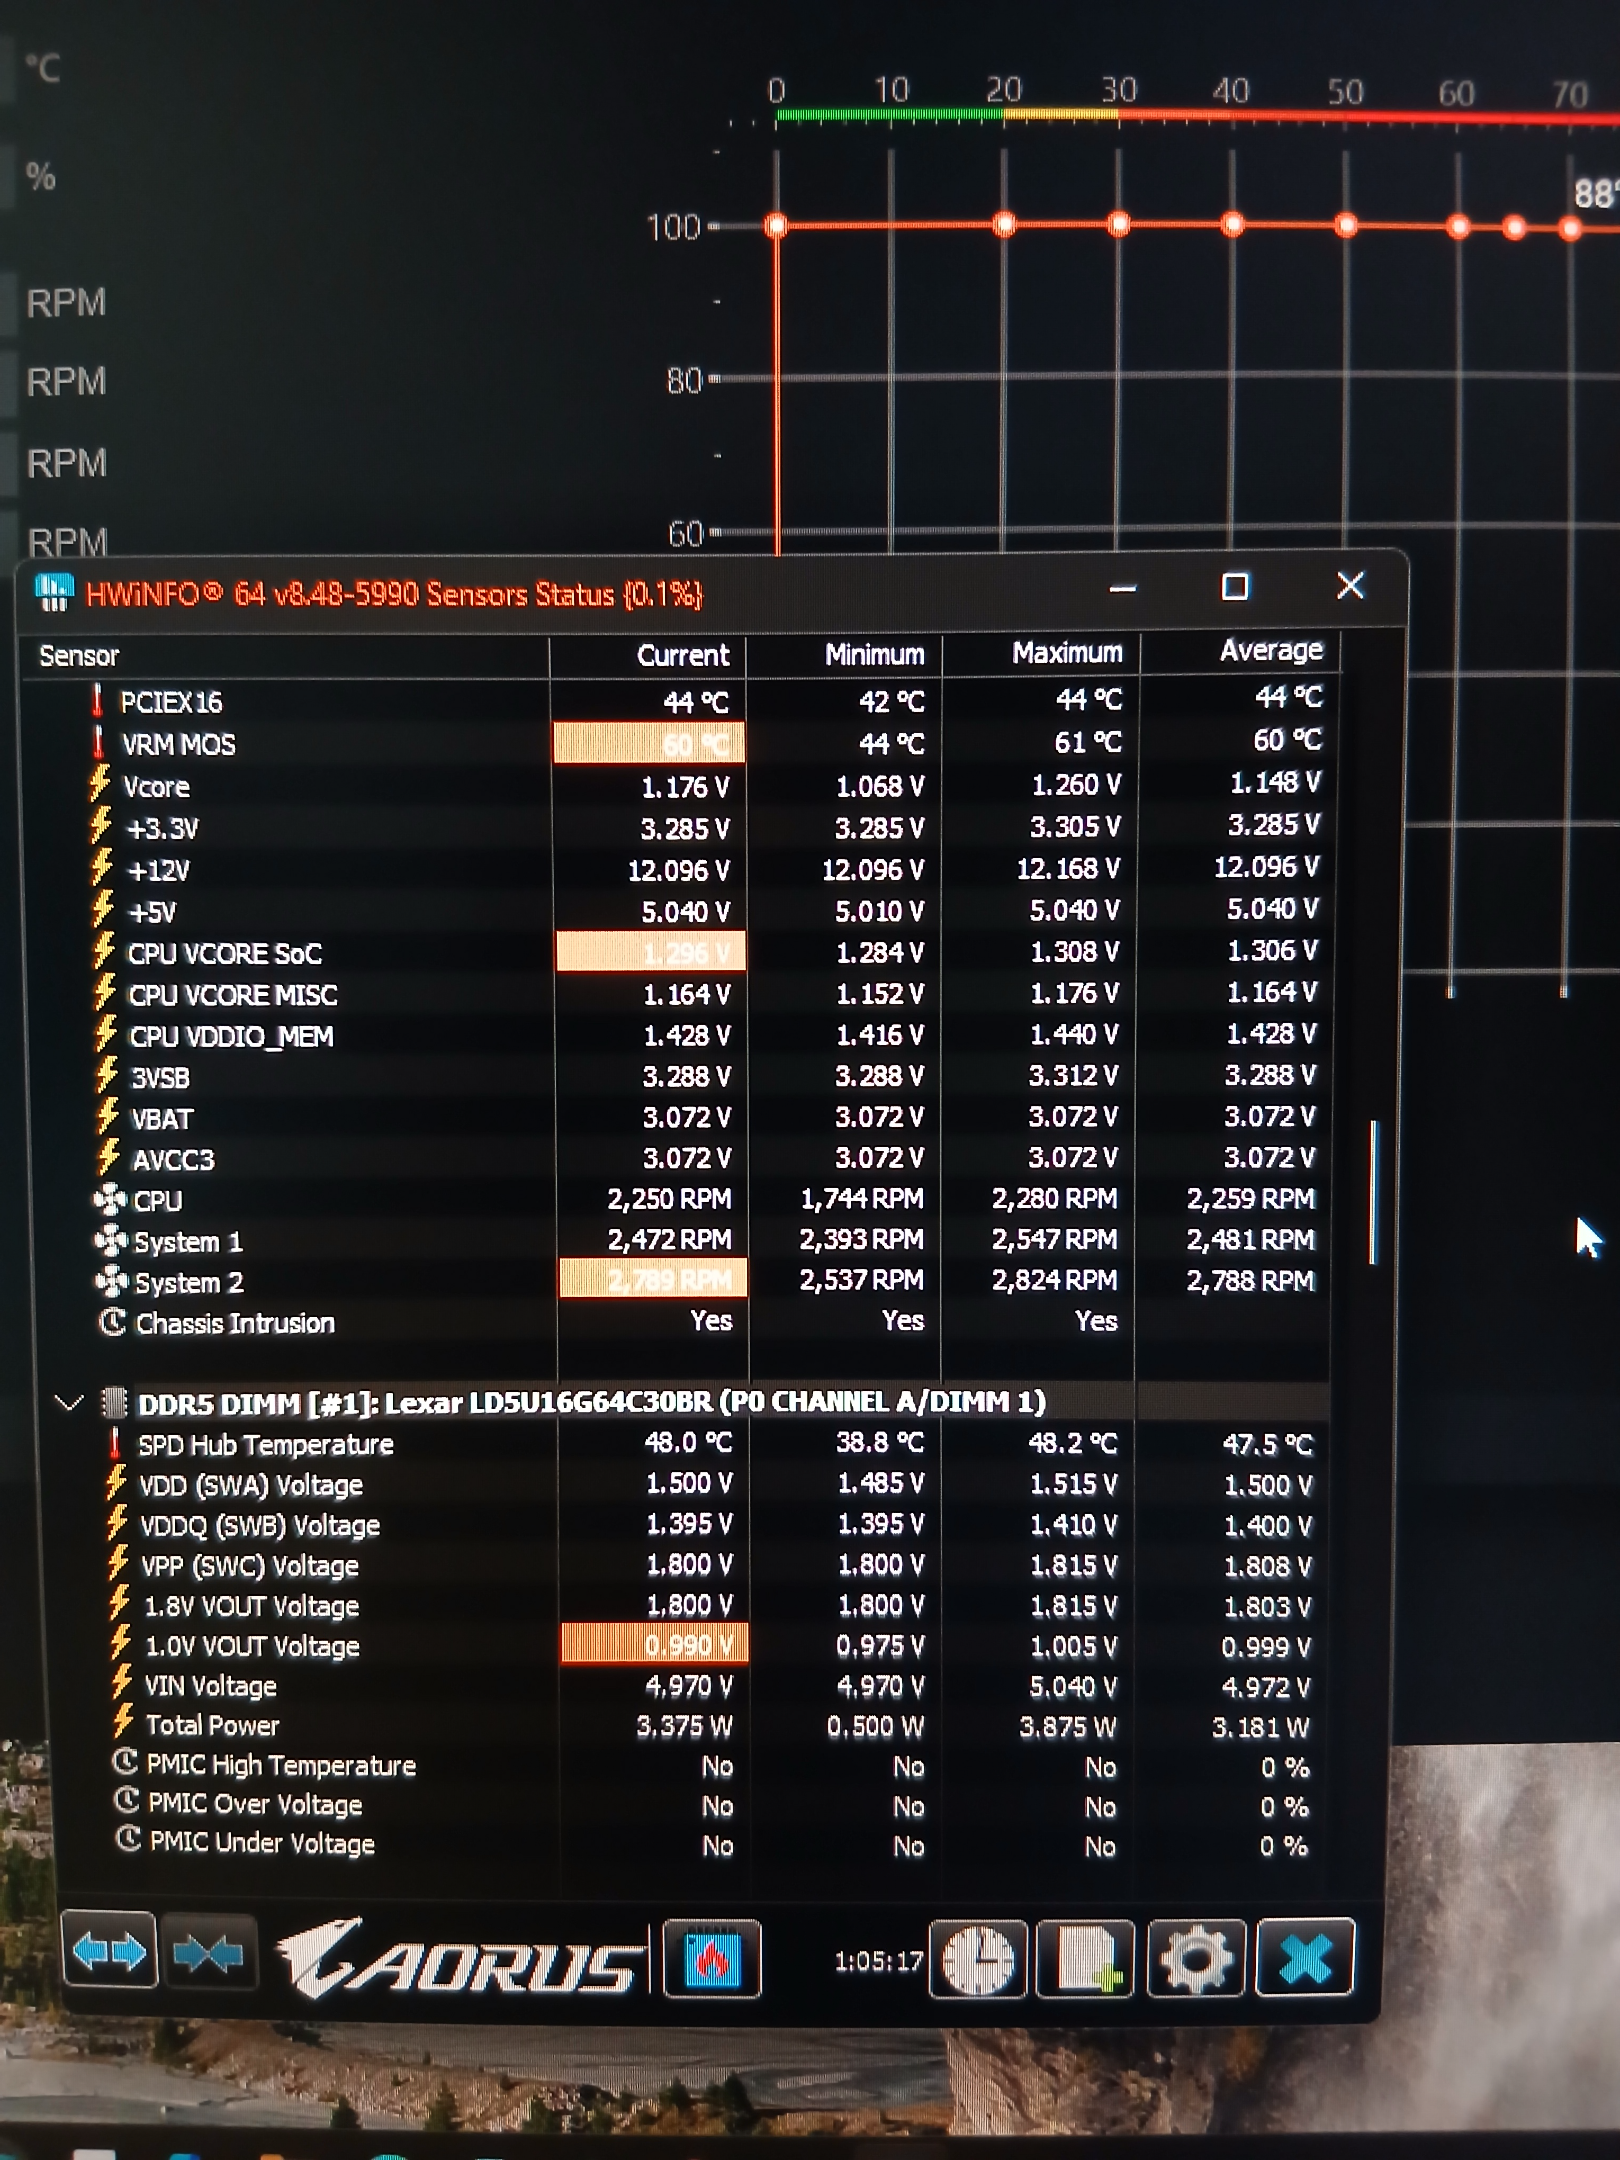Select the Sensor column header
Image resolution: width=1620 pixels, height=2160 pixels.
pyautogui.click(x=79, y=656)
